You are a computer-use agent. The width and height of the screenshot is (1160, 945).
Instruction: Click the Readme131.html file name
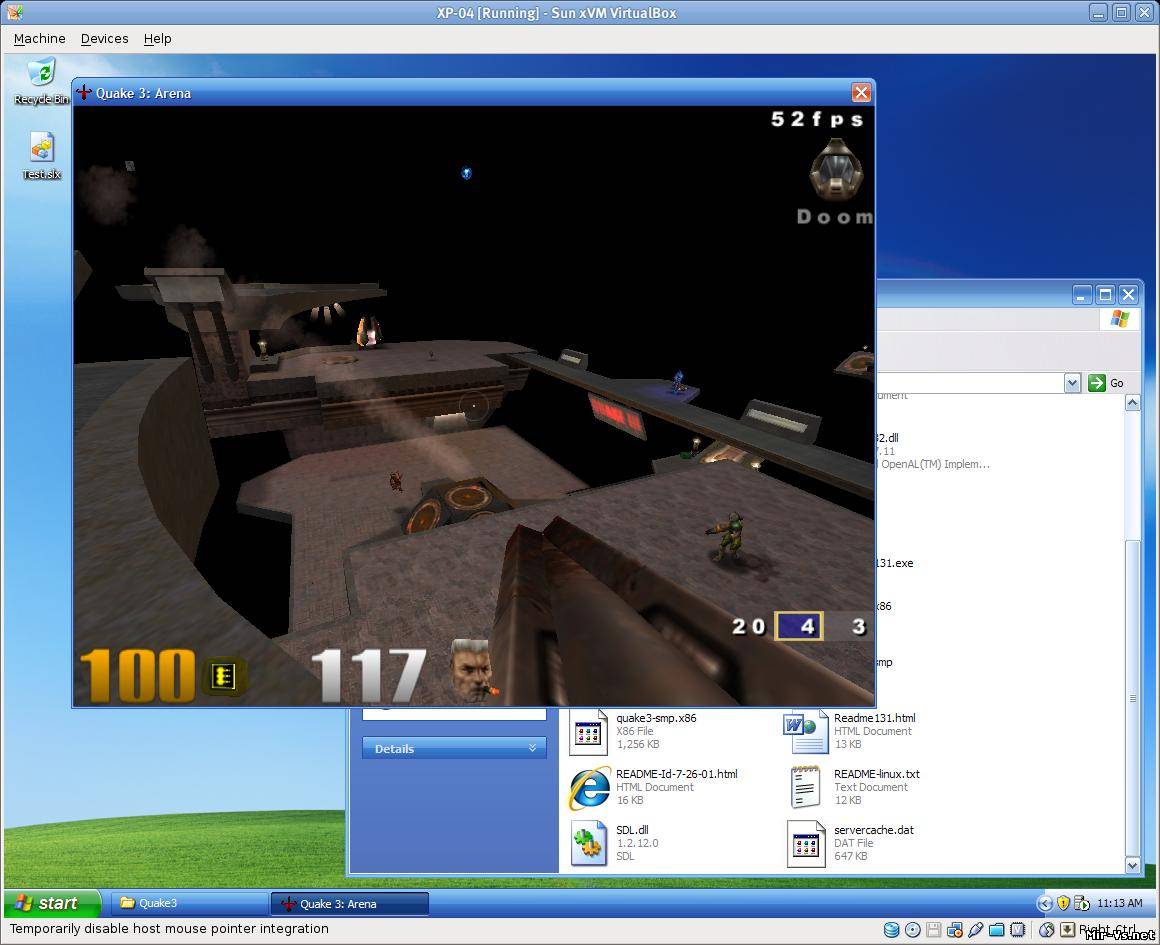[874, 718]
